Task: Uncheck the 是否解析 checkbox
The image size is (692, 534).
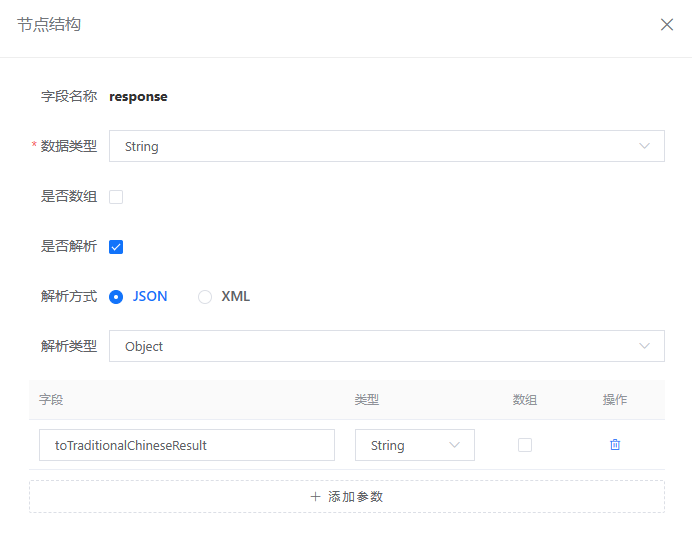Action: coord(116,247)
